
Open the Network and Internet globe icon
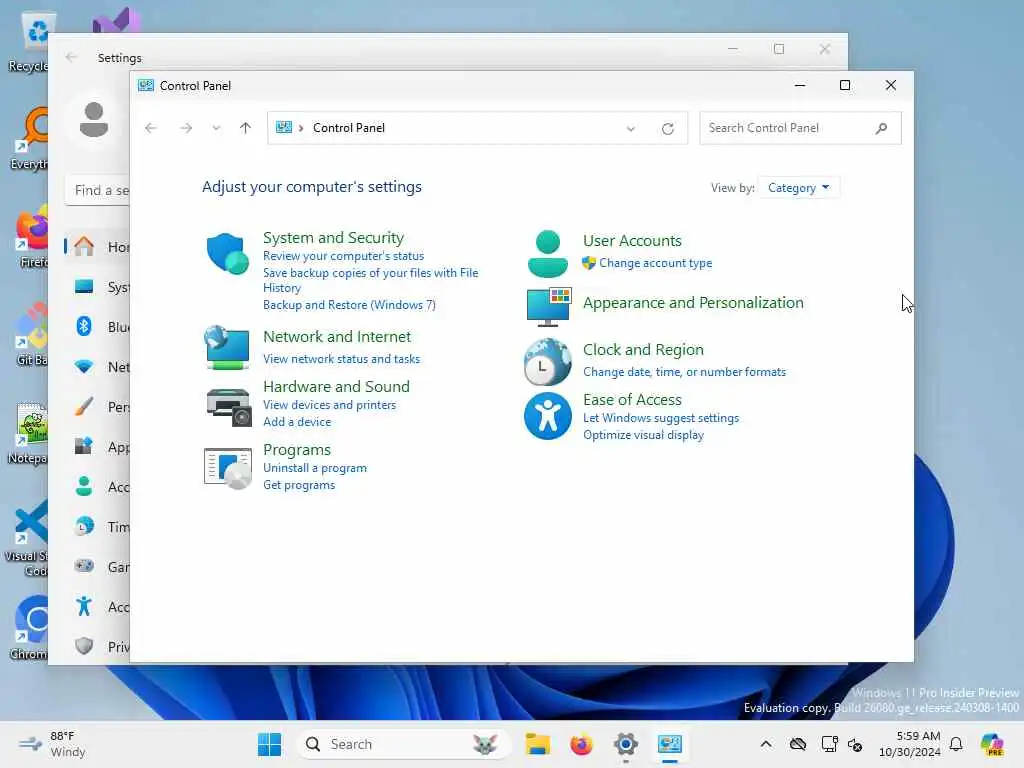tap(227, 347)
